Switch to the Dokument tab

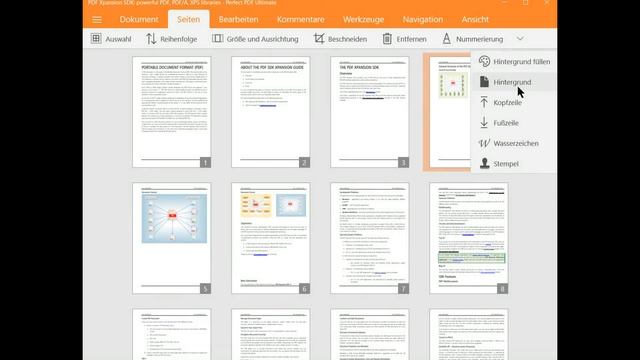coord(139,20)
